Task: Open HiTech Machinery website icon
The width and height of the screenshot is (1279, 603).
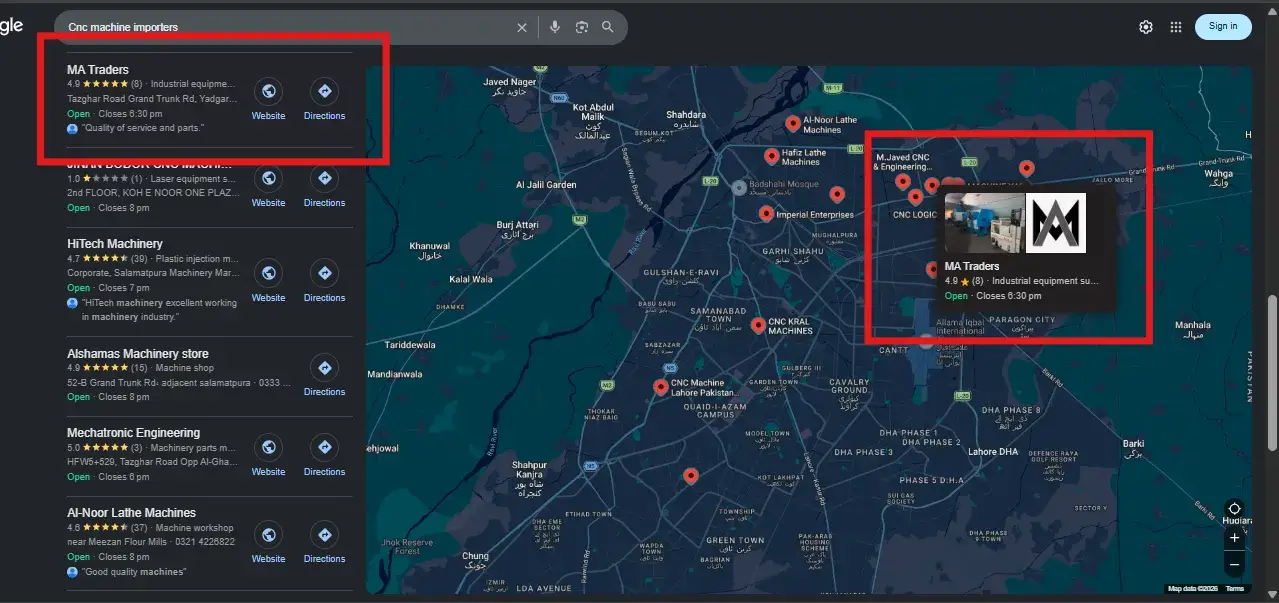Action: (x=268, y=273)
